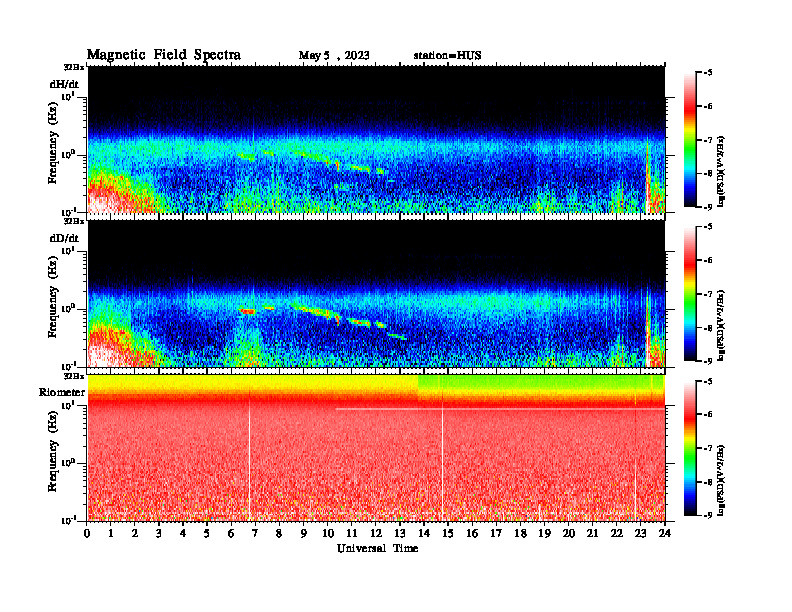The height and width of the screenshot is (612, 792).
Task: Click the "station=HUS" label
Action: pos(447,56)
